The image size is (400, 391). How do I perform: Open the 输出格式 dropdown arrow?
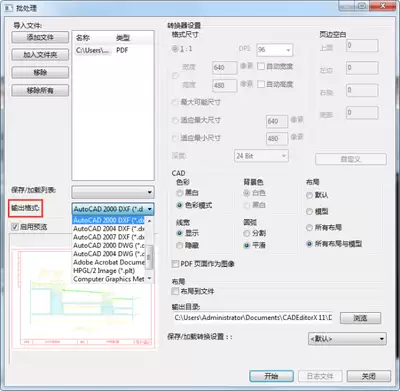[x=150, y=209]
